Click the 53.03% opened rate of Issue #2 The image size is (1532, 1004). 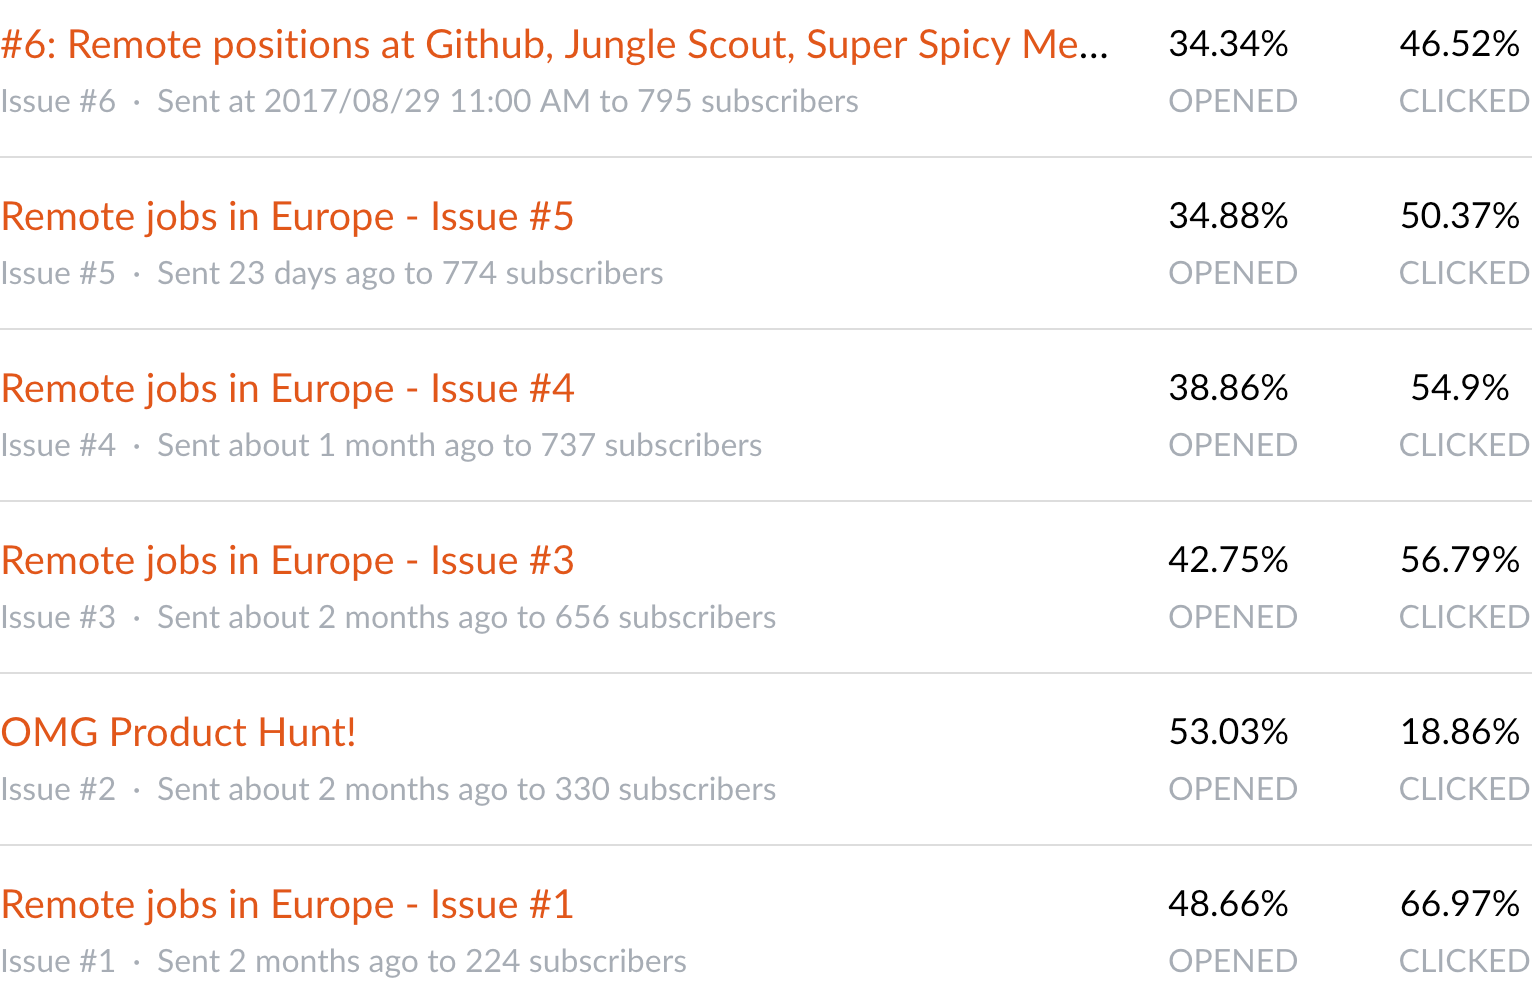coord(1229,732)
